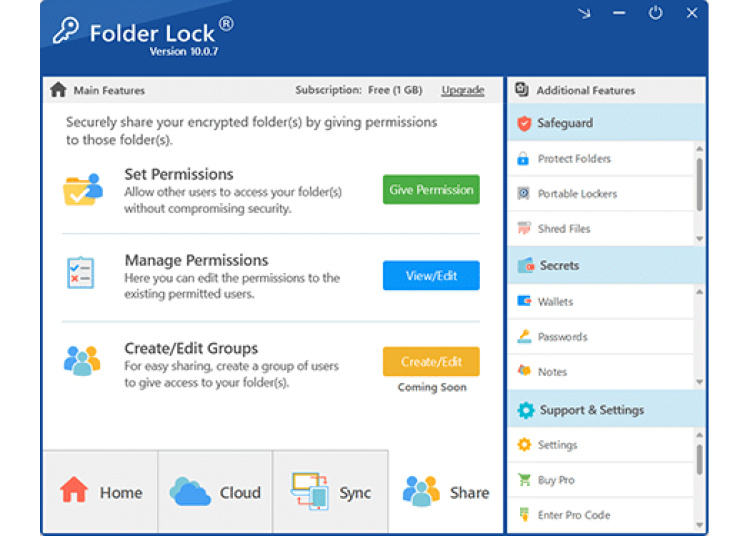Click the Protect Folders lock icon
This screenshot has width=750, height=536.
(x=523, y=159)
